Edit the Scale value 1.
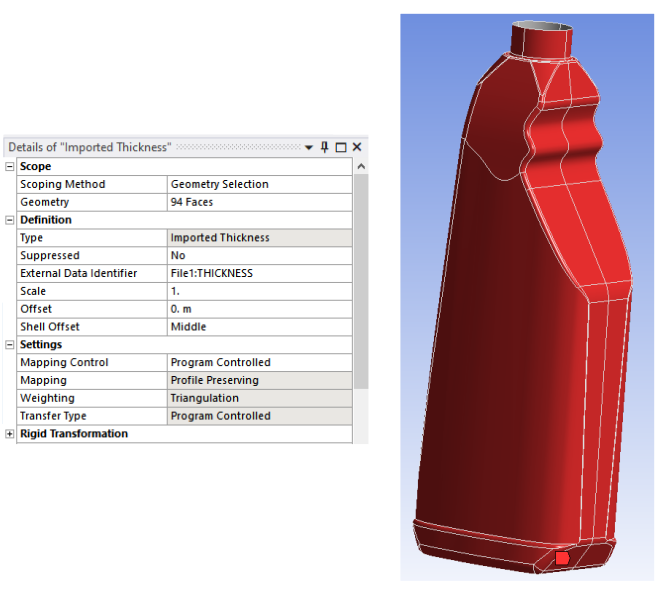The width and height of the screenshot is (662, 589). [260, 291]
